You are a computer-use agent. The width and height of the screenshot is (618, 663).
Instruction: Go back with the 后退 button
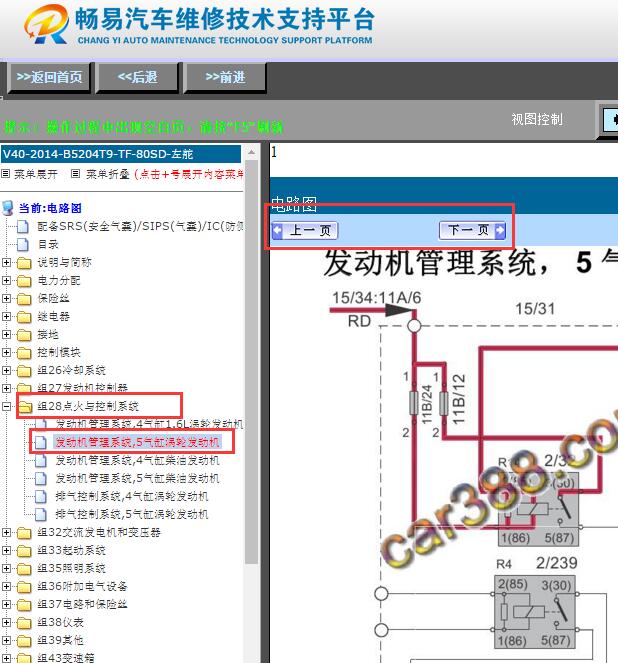[137, 77]
